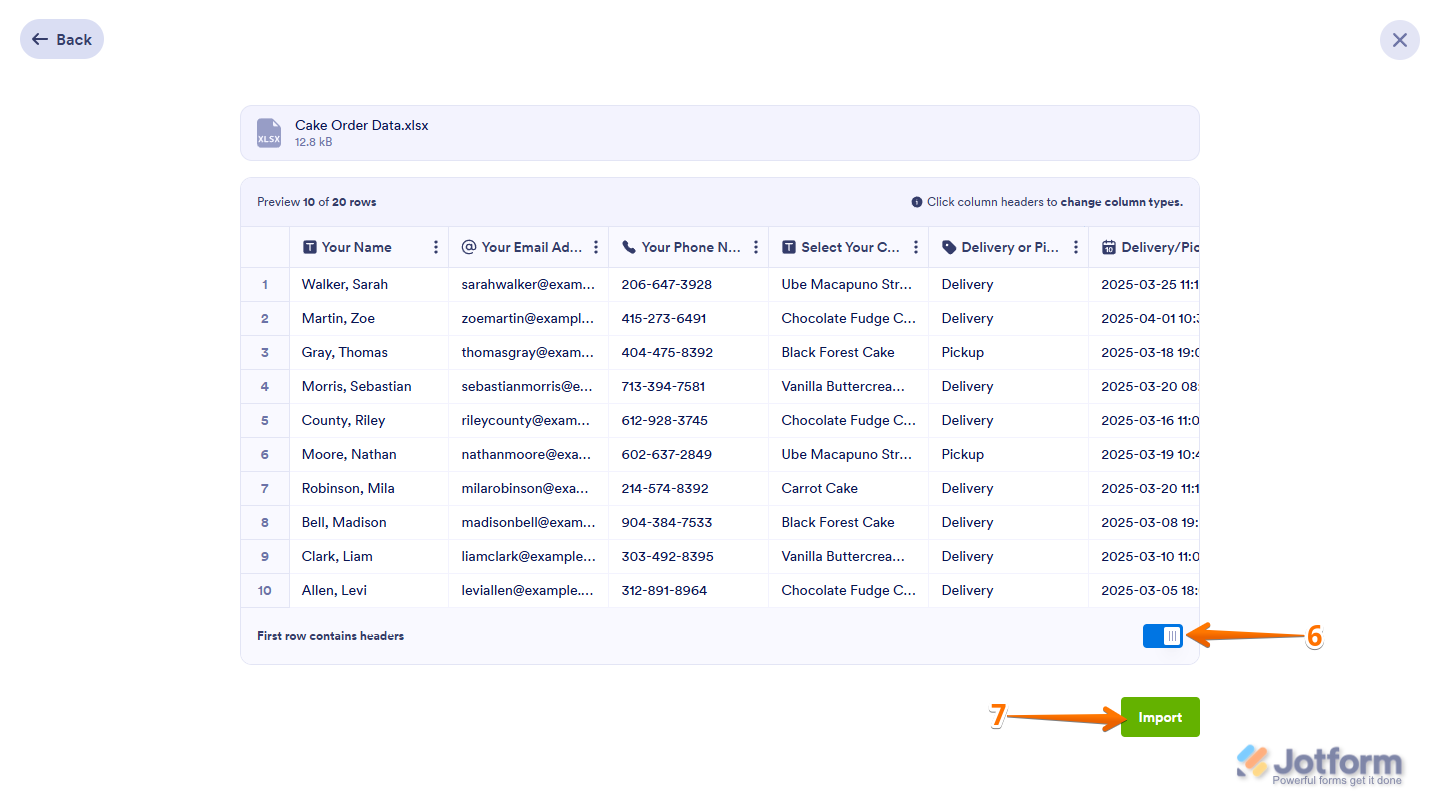The height and width of the screenshot is (810, 1440).
Task: Click the thomasgray email cell
Action: pyautogui.click(x=529, y=352)
